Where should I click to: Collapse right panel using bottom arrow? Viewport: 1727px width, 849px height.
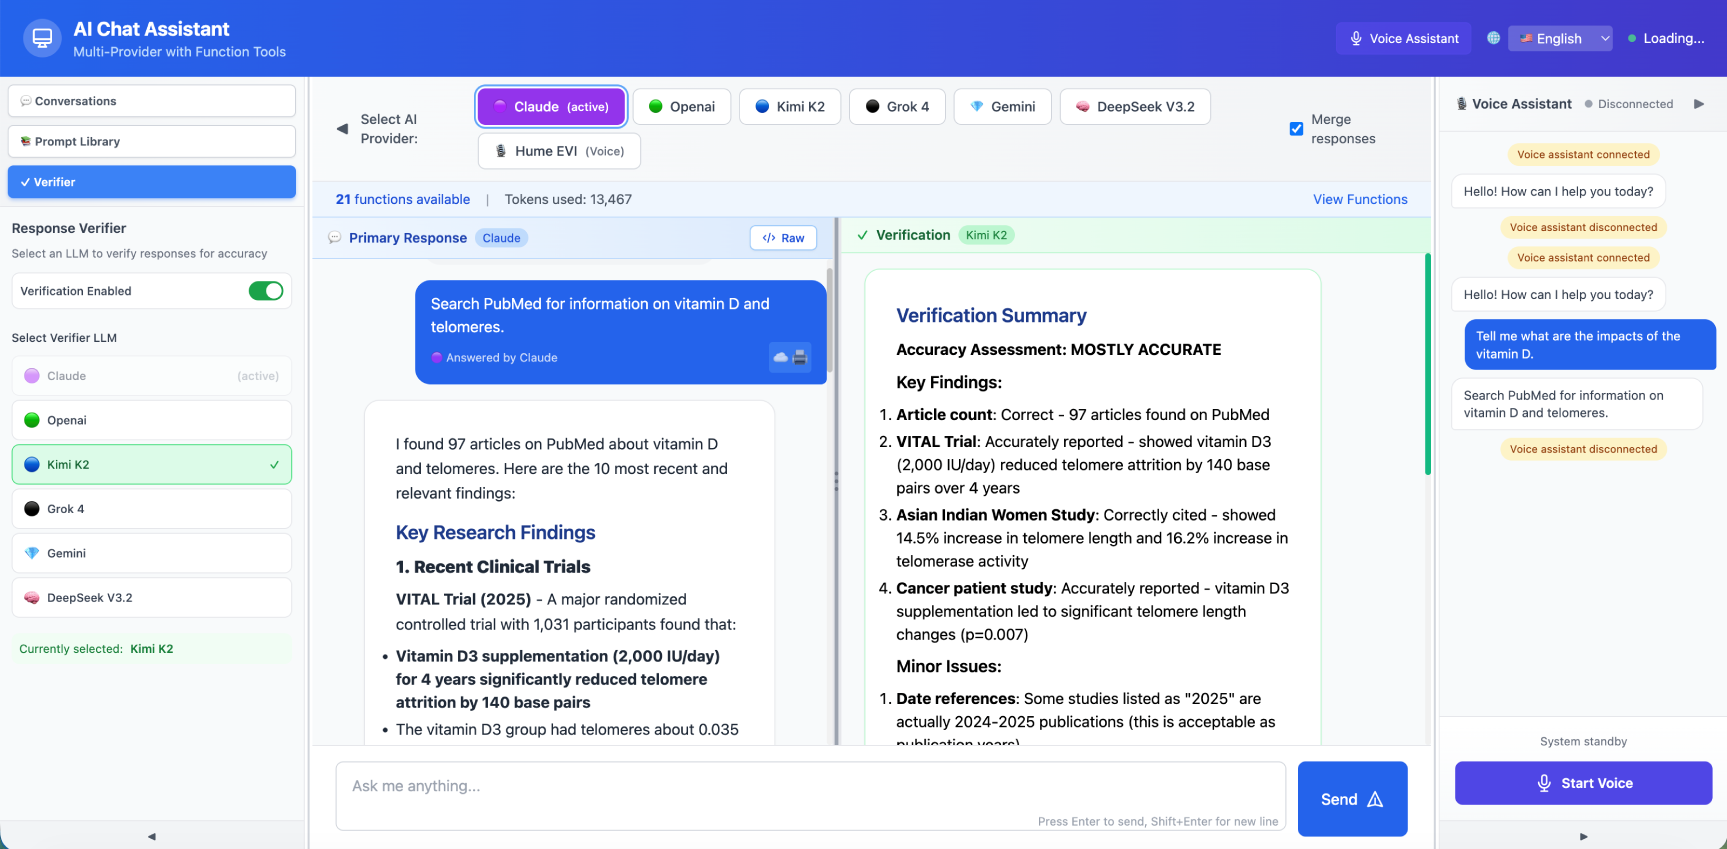point(1583,836)
